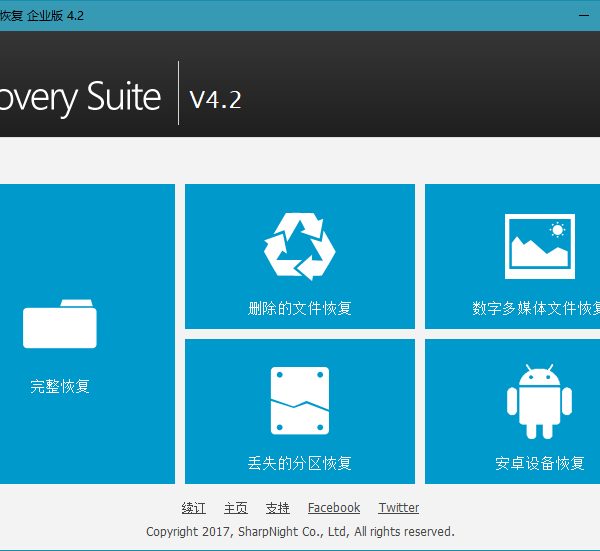
Task: Choose the 删除的文件恢复 label
Action: point(300,308)
